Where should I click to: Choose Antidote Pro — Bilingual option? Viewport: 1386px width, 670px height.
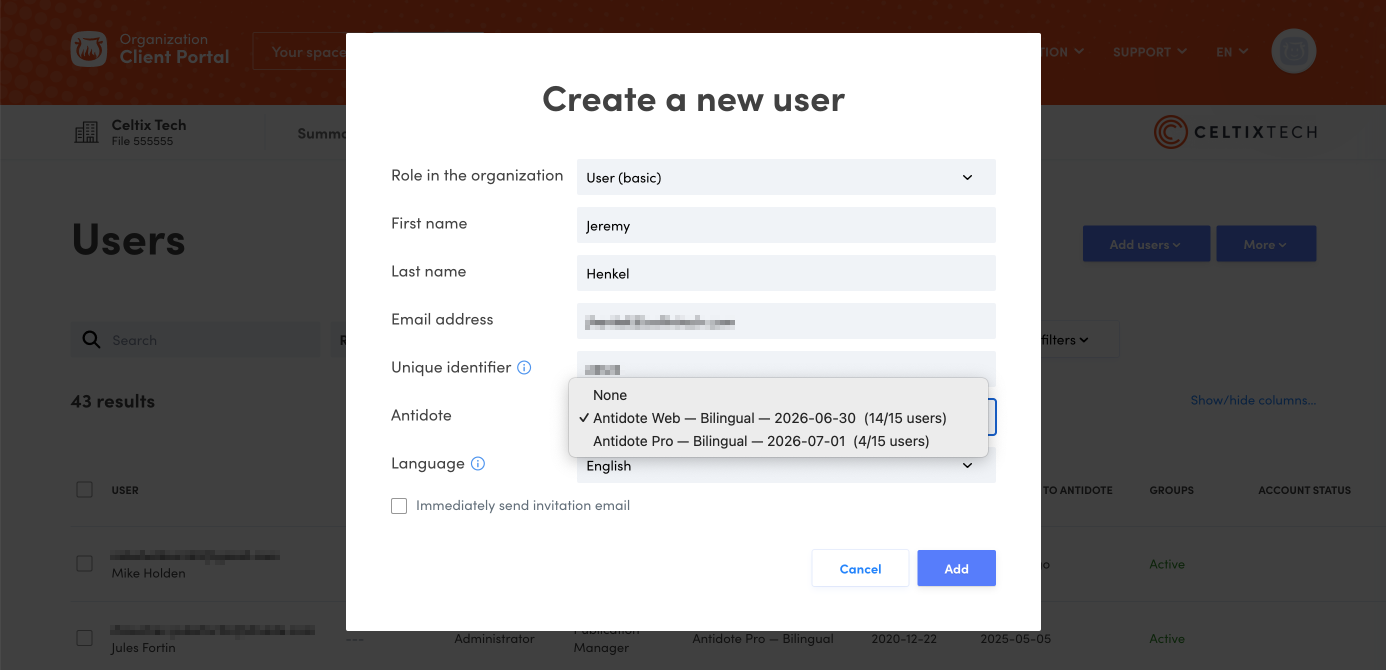click(760, 441)
